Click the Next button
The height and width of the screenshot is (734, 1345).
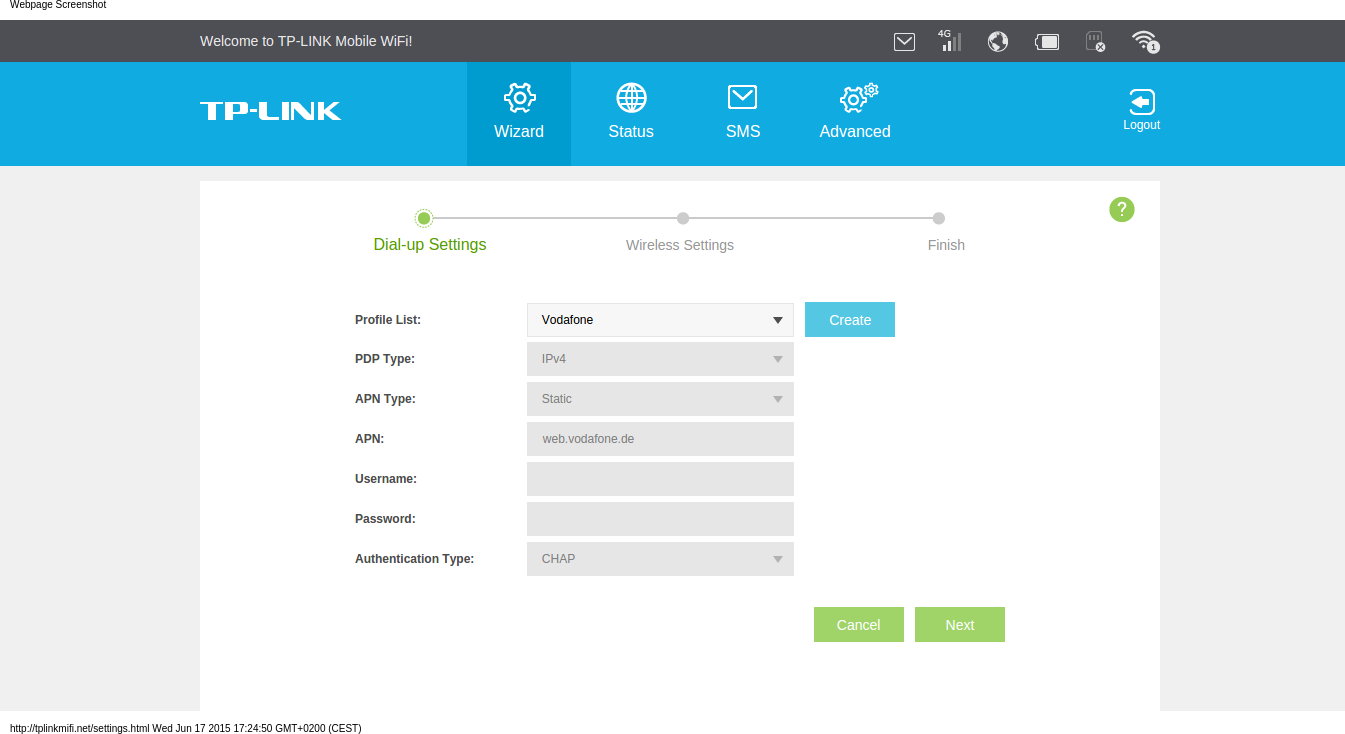959,624
